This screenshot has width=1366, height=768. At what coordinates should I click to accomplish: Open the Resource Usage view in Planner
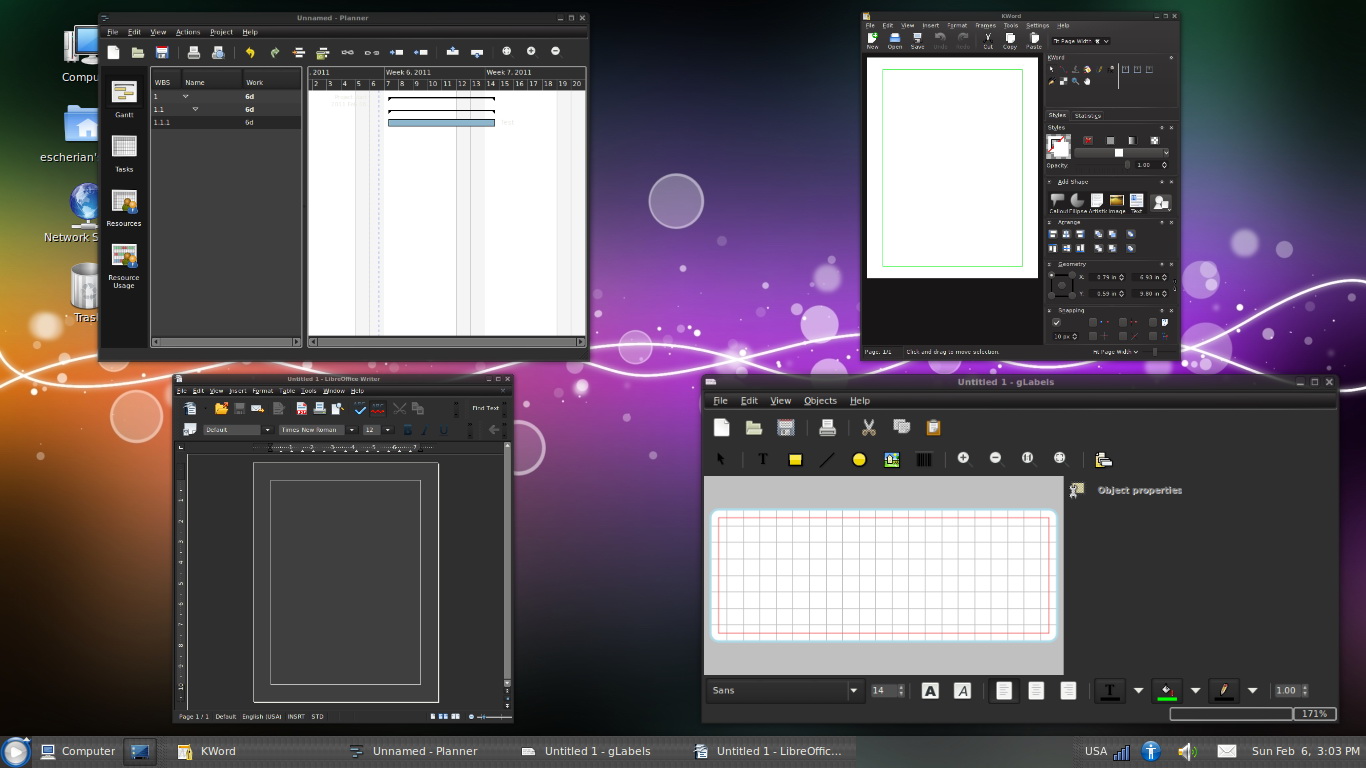point(124,265)
